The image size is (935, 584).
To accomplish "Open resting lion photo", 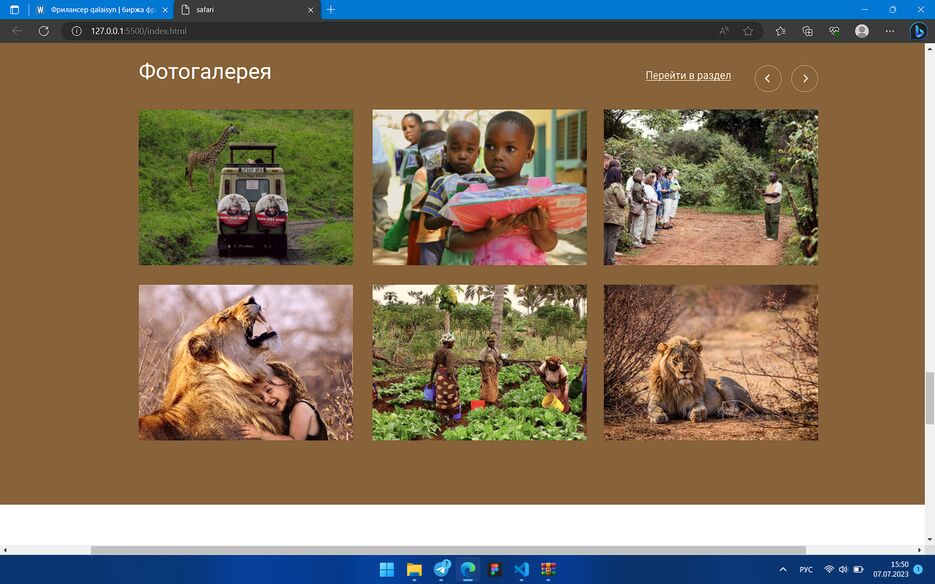I will (711, 363).
